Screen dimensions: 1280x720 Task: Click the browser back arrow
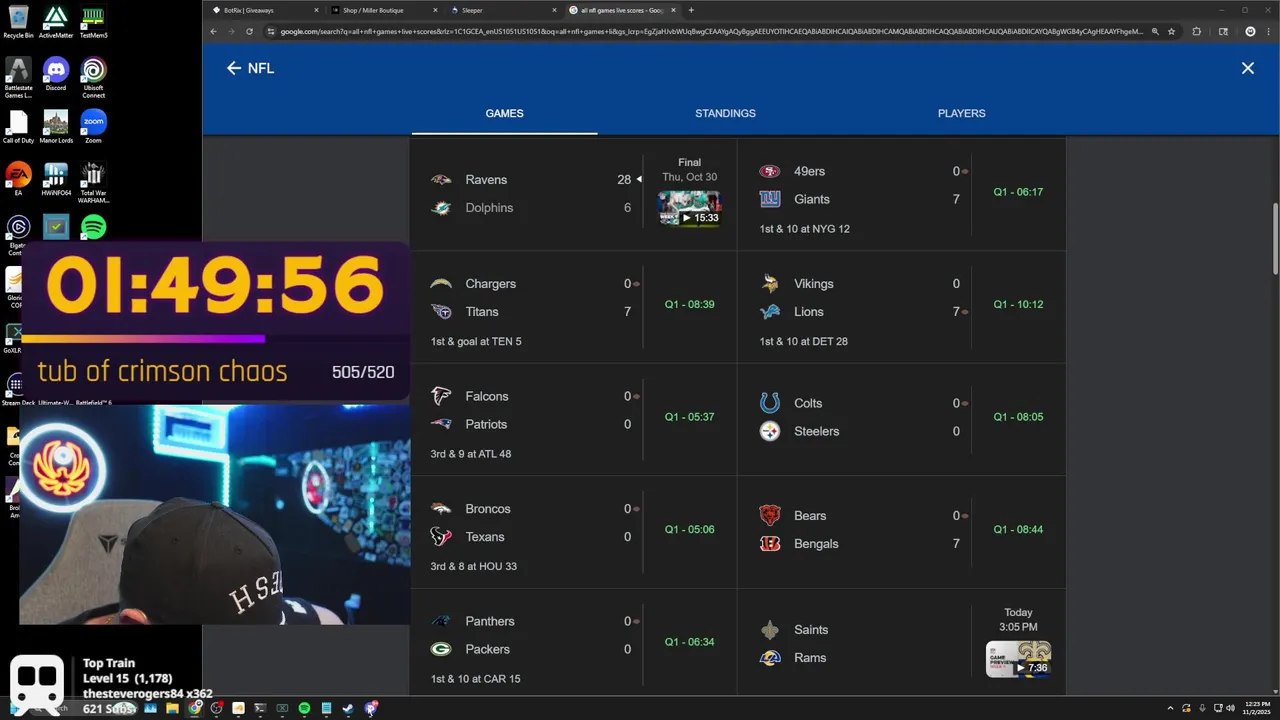click(x=213, y=31)
